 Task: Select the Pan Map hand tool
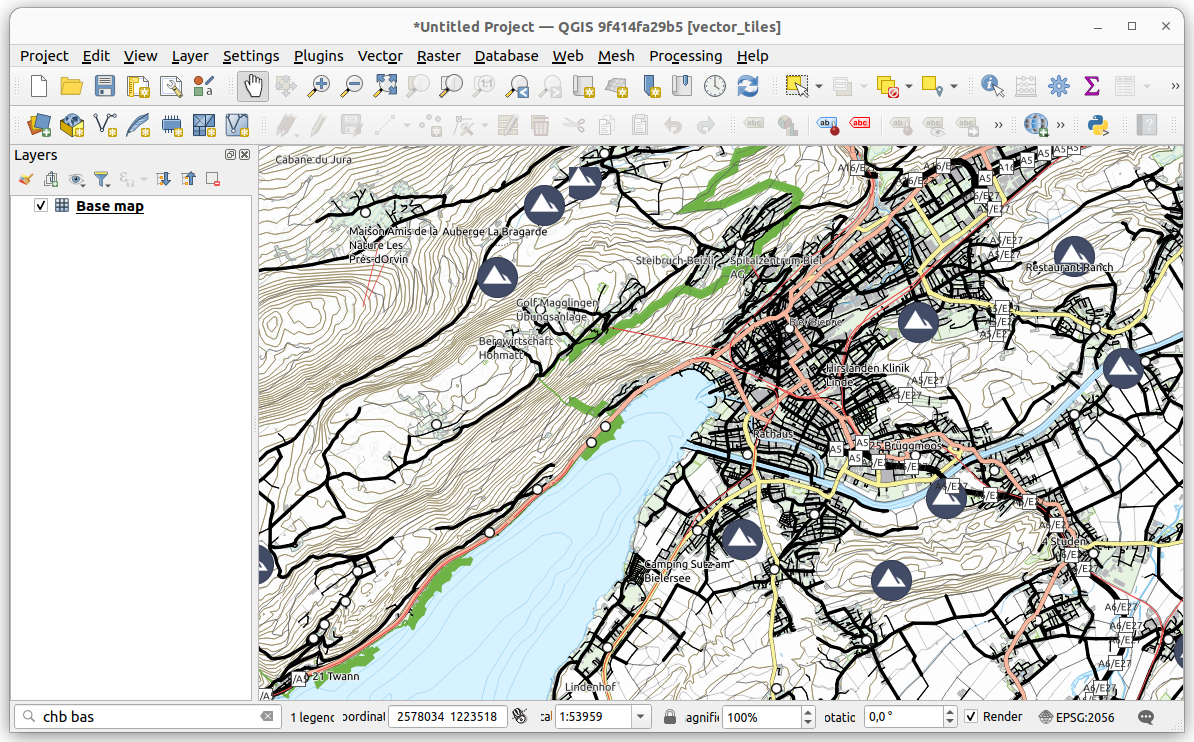[x=253, y=86]
